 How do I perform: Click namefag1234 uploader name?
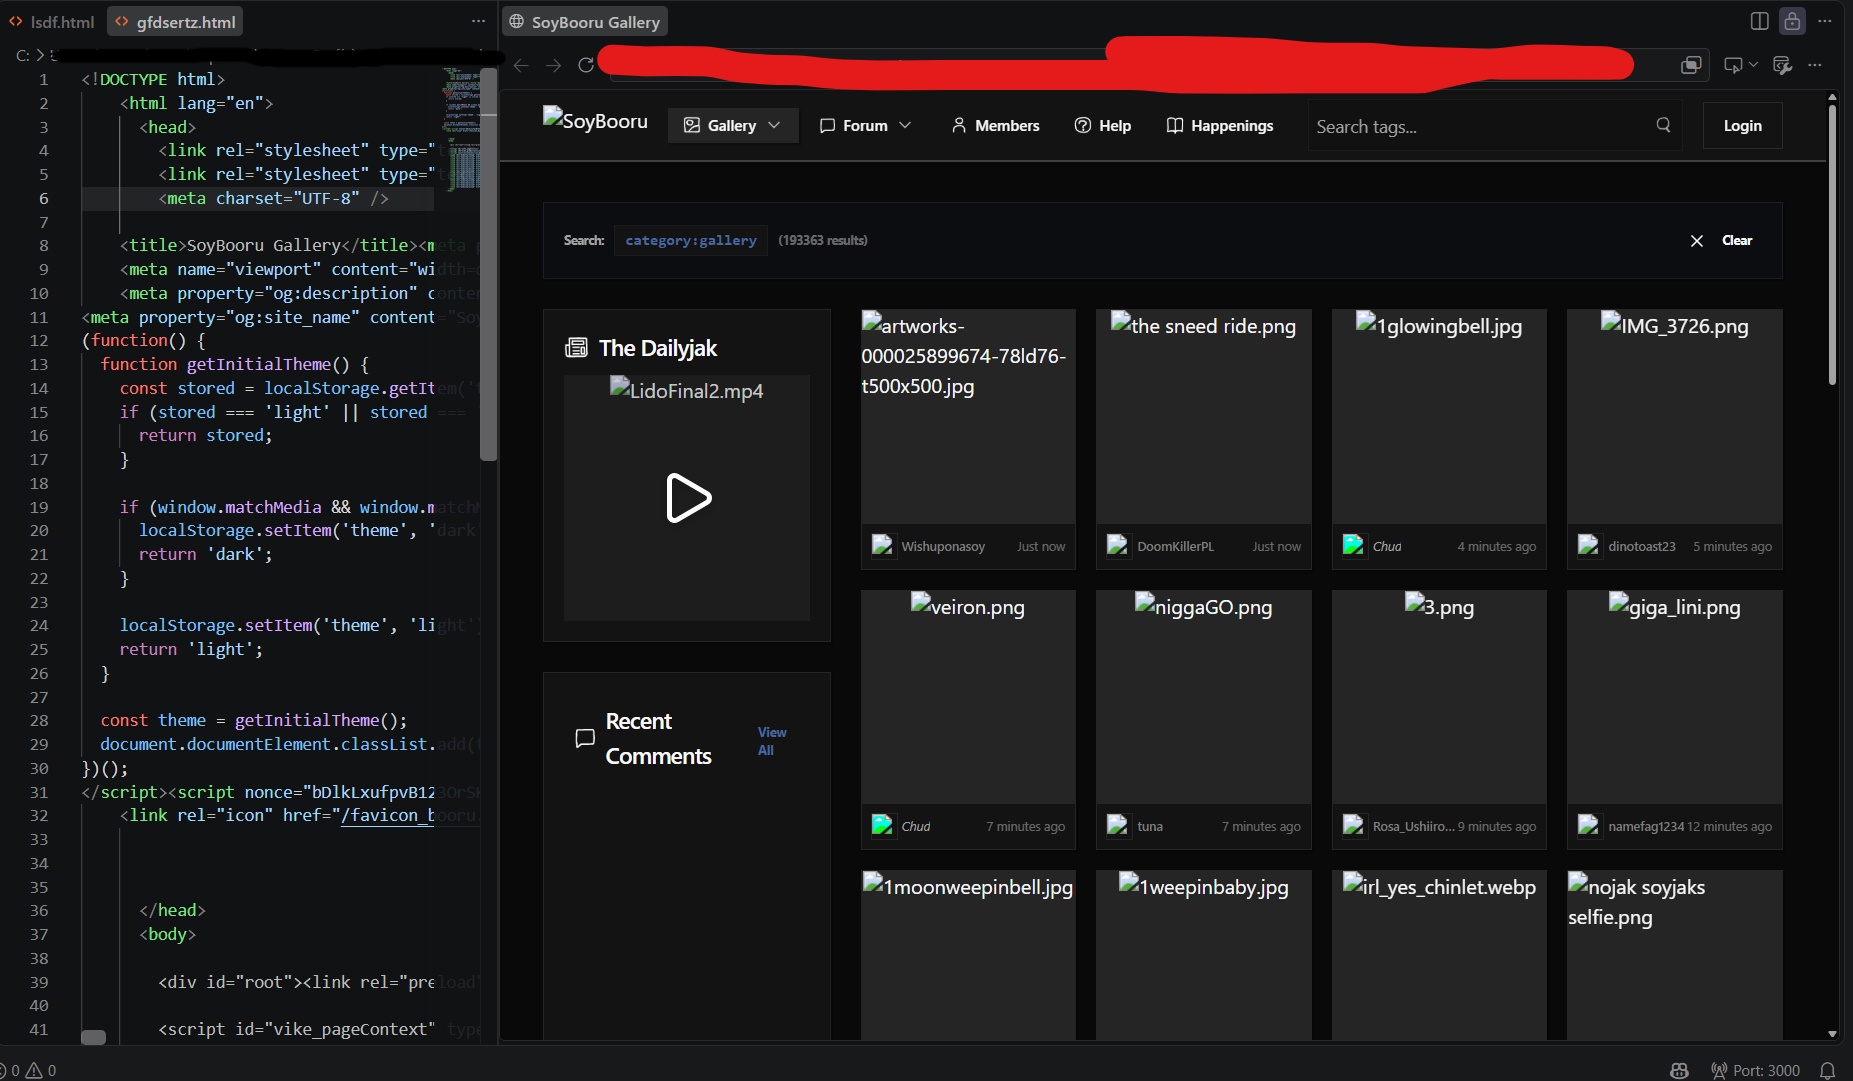point(1646,826)
